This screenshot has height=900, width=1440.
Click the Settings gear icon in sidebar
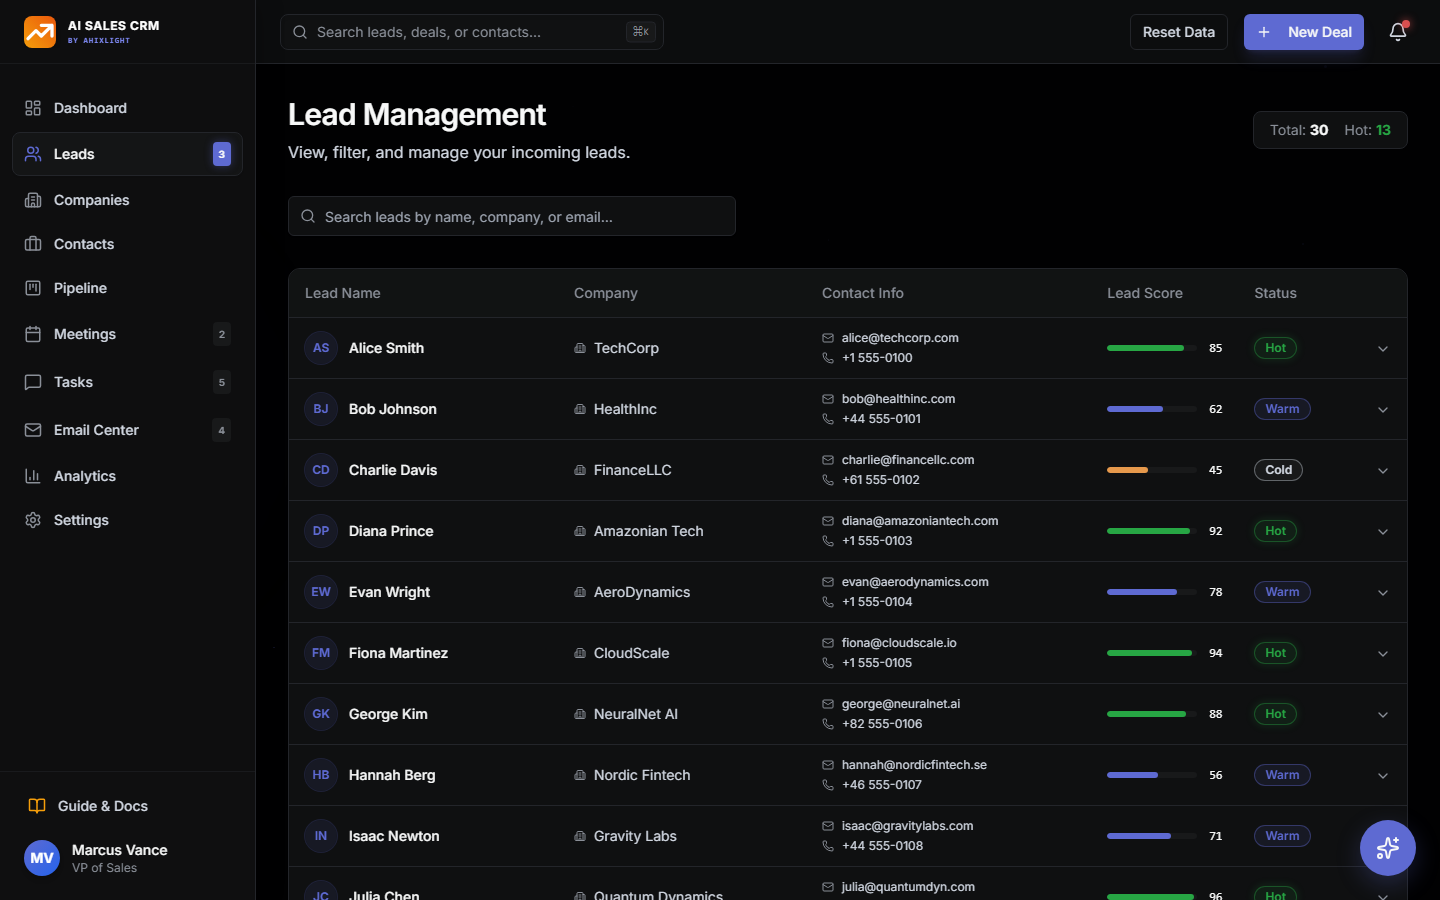click(33, 520)
